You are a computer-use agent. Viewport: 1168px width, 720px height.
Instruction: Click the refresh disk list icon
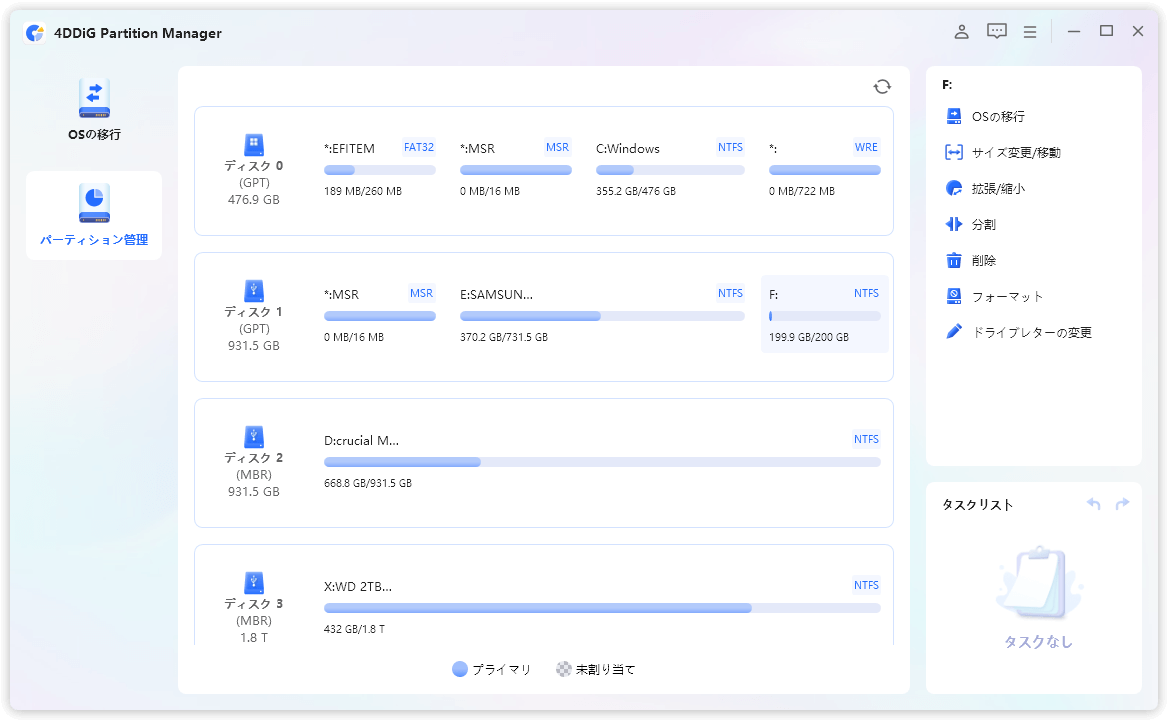882,87
